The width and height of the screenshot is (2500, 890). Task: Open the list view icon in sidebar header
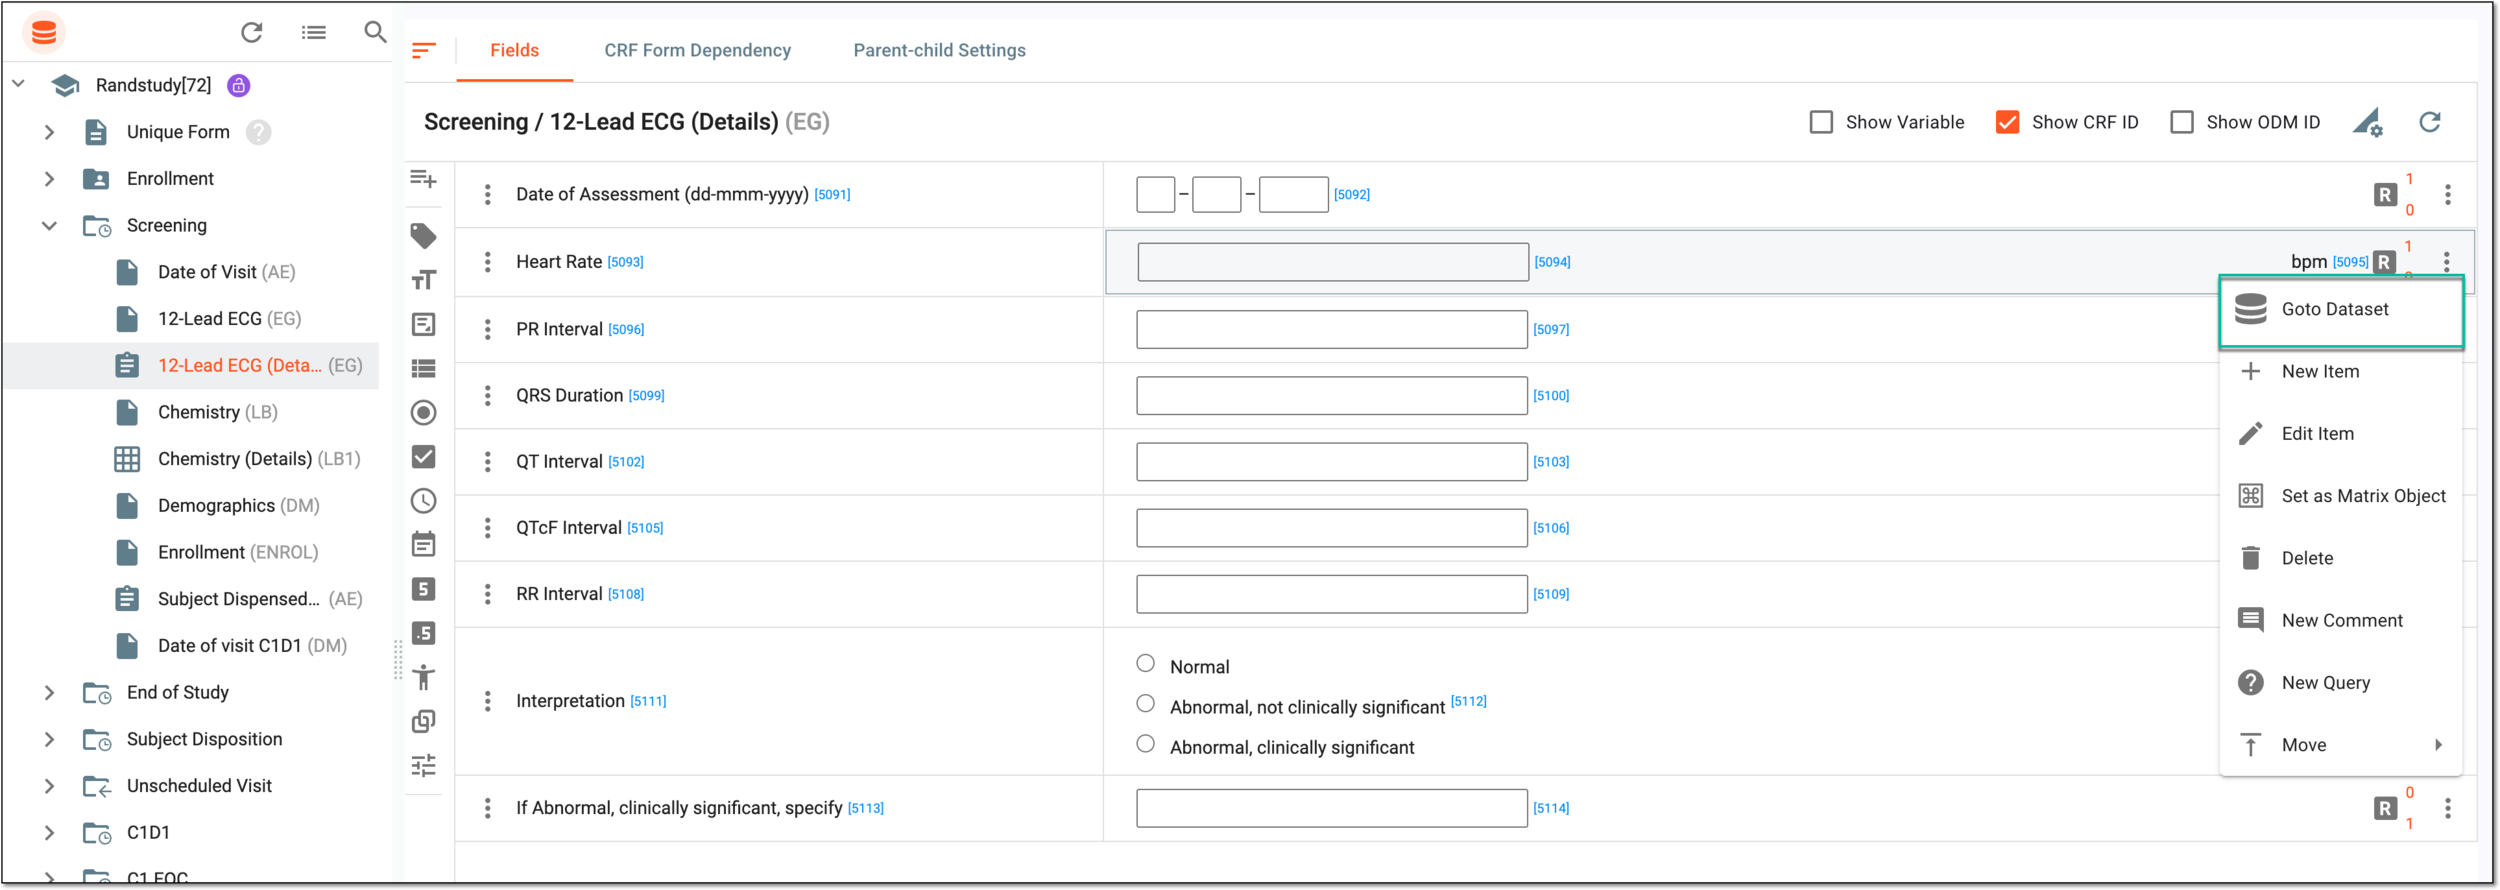(x=314, y=32)
